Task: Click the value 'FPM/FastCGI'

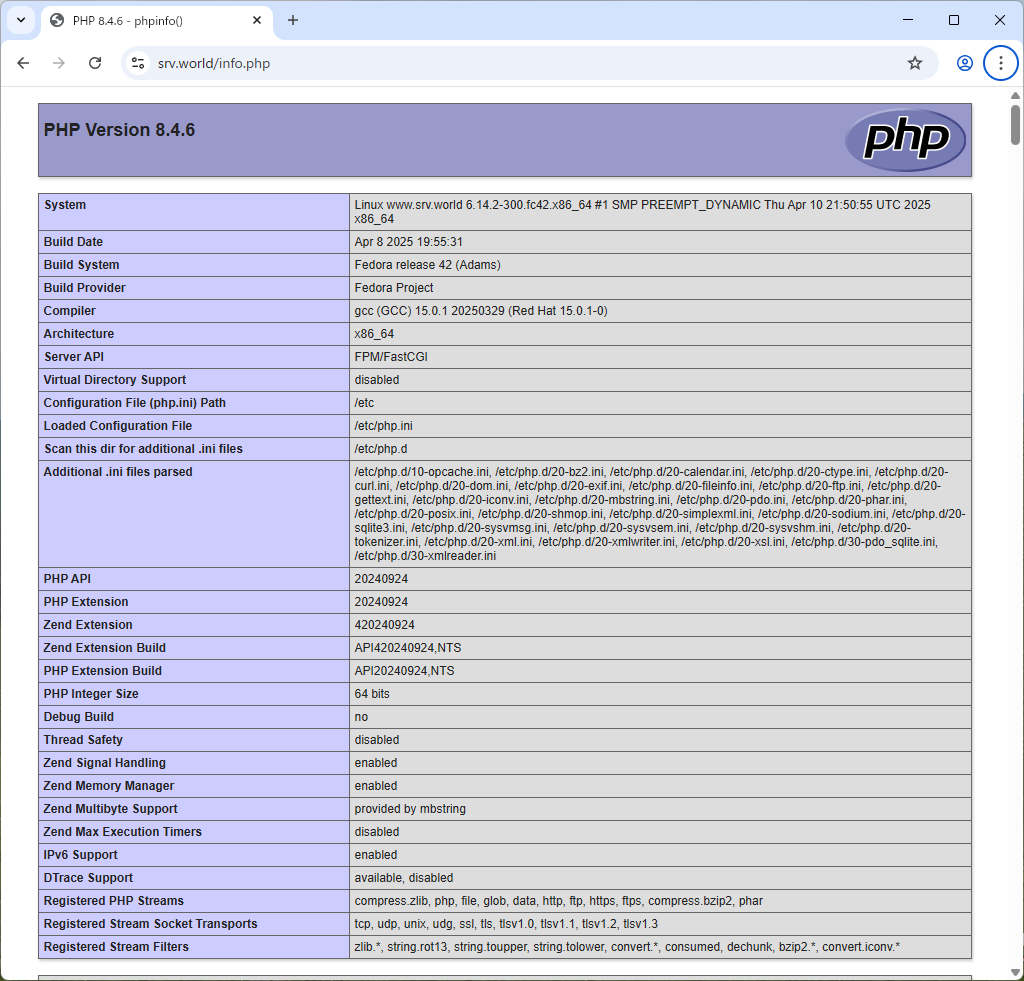Action: pos(391,357)
